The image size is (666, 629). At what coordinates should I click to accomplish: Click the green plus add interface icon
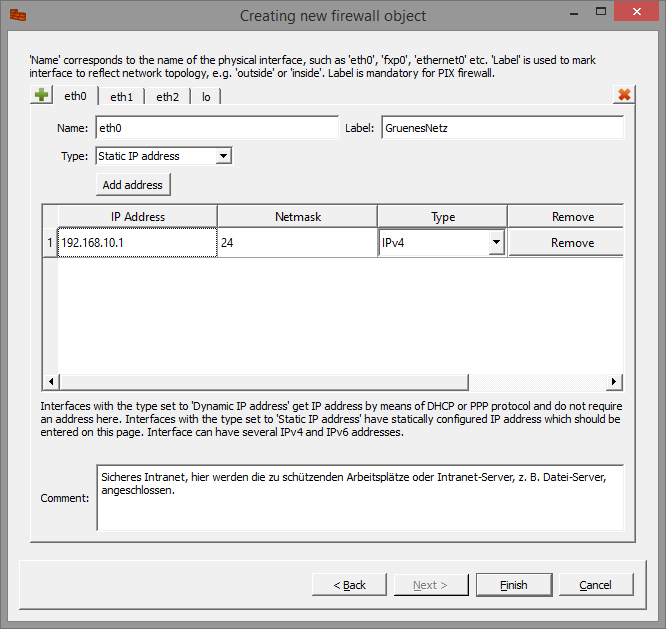click(41, 96)
